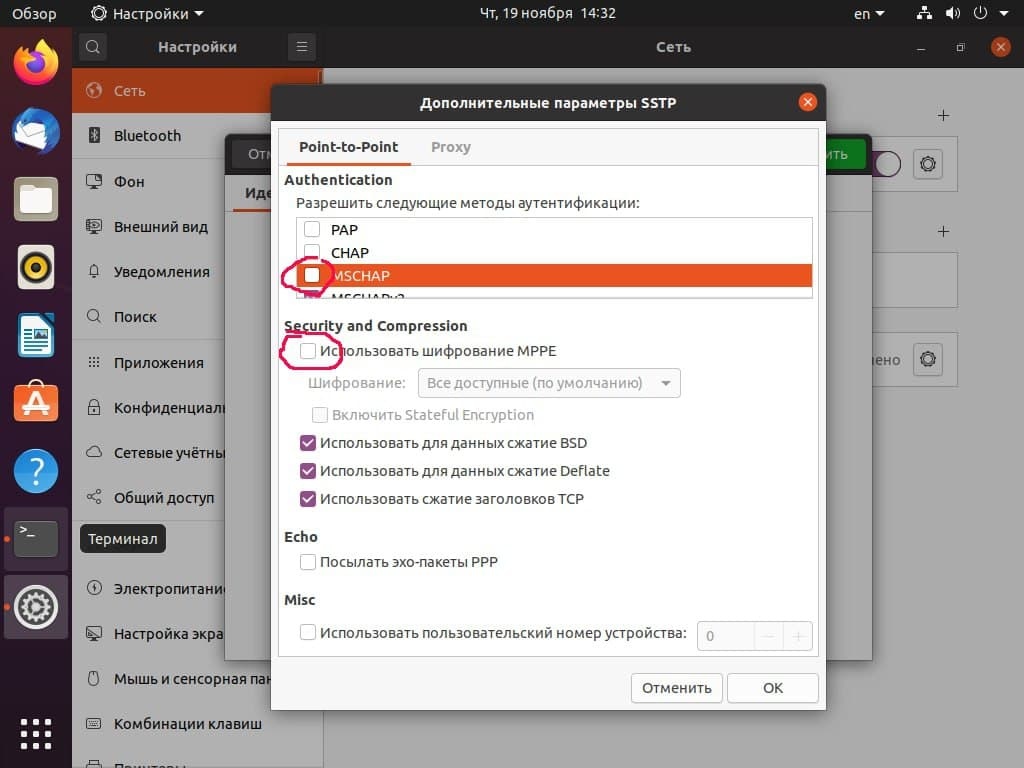Viewport: 1024px width, 768px height.
Task: Click the Отменить cancel button
Action: point(677,688)
